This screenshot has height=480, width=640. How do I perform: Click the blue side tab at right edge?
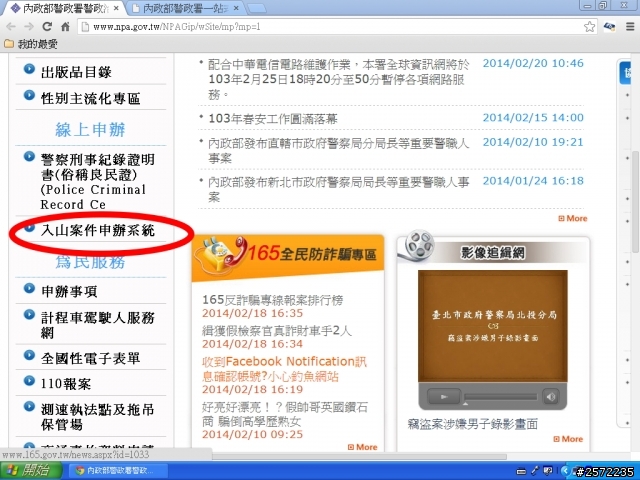tap(625, 73)
